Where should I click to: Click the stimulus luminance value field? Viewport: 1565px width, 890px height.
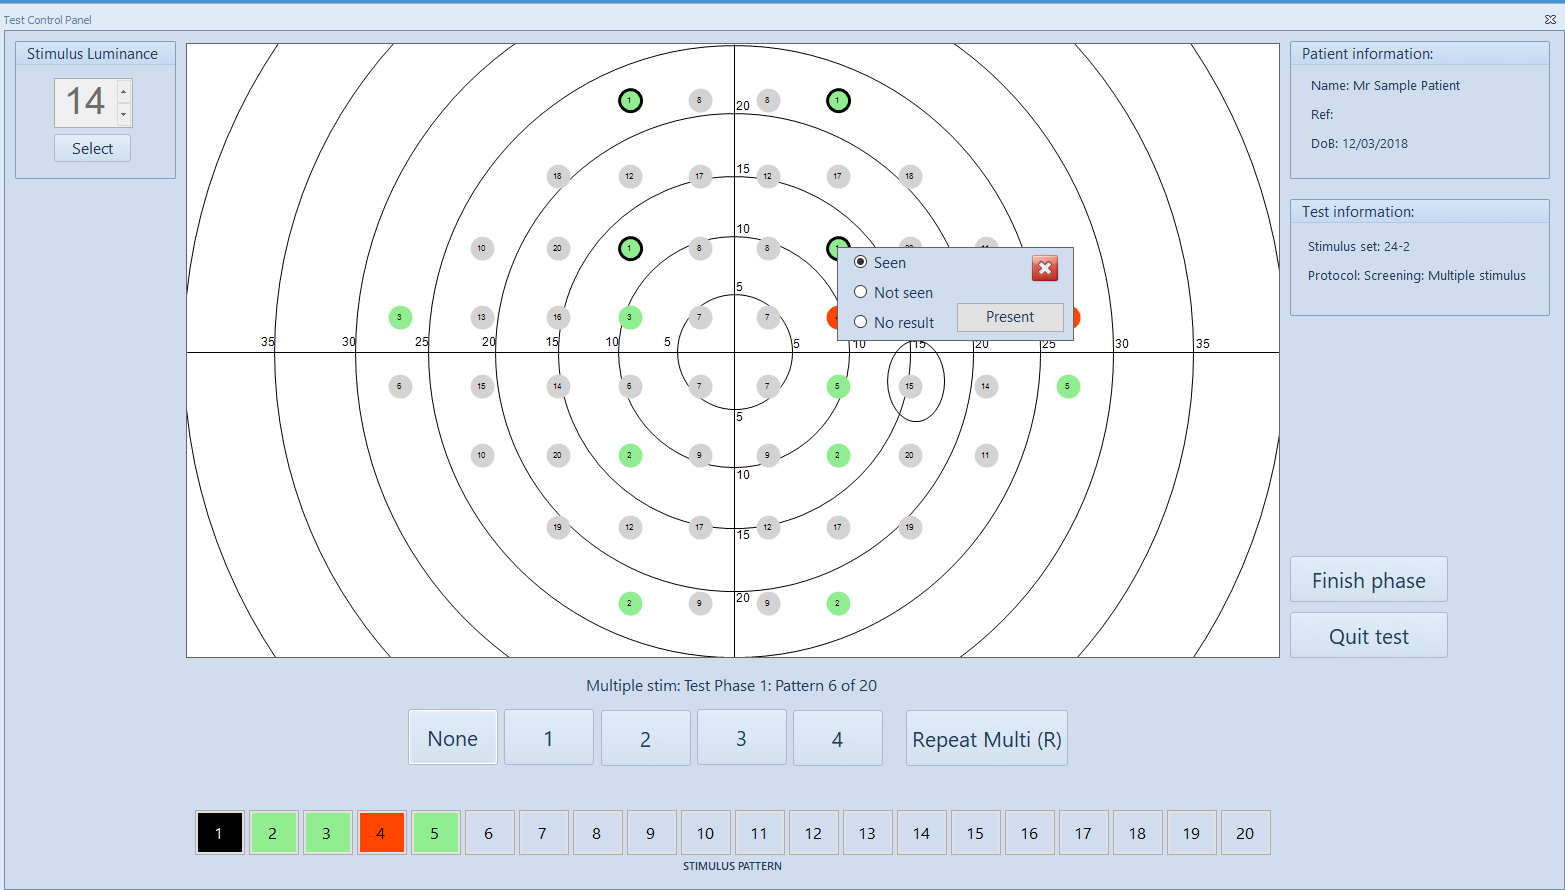[x=85, y=102]
